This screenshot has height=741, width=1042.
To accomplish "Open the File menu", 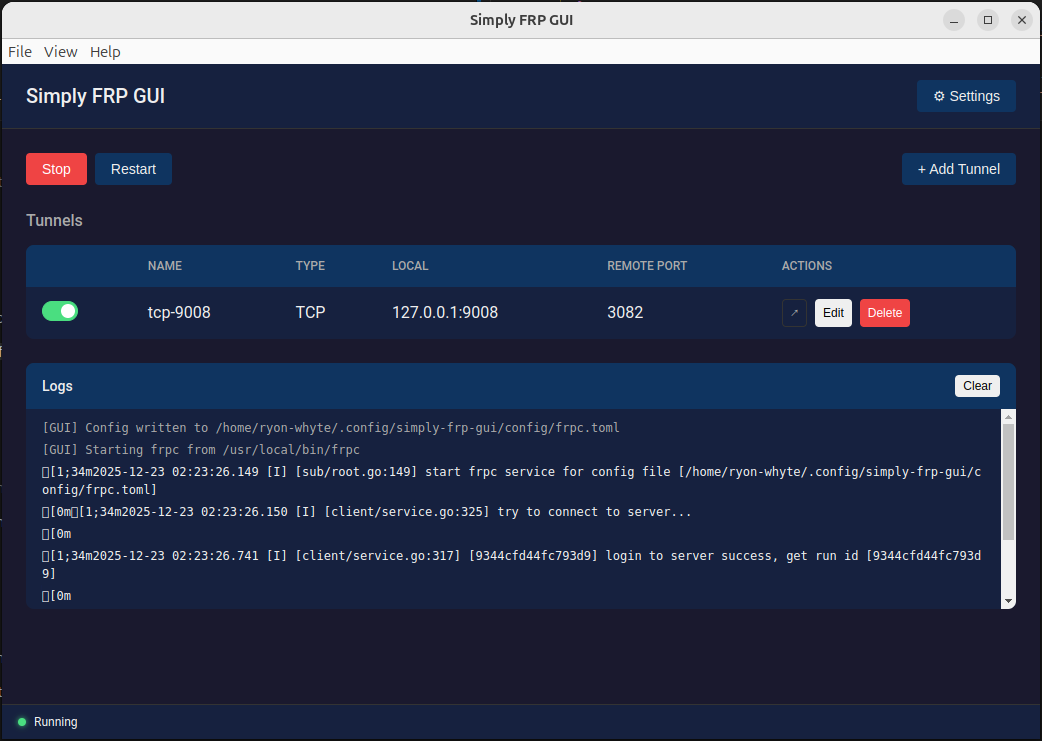I will (19, 51).
